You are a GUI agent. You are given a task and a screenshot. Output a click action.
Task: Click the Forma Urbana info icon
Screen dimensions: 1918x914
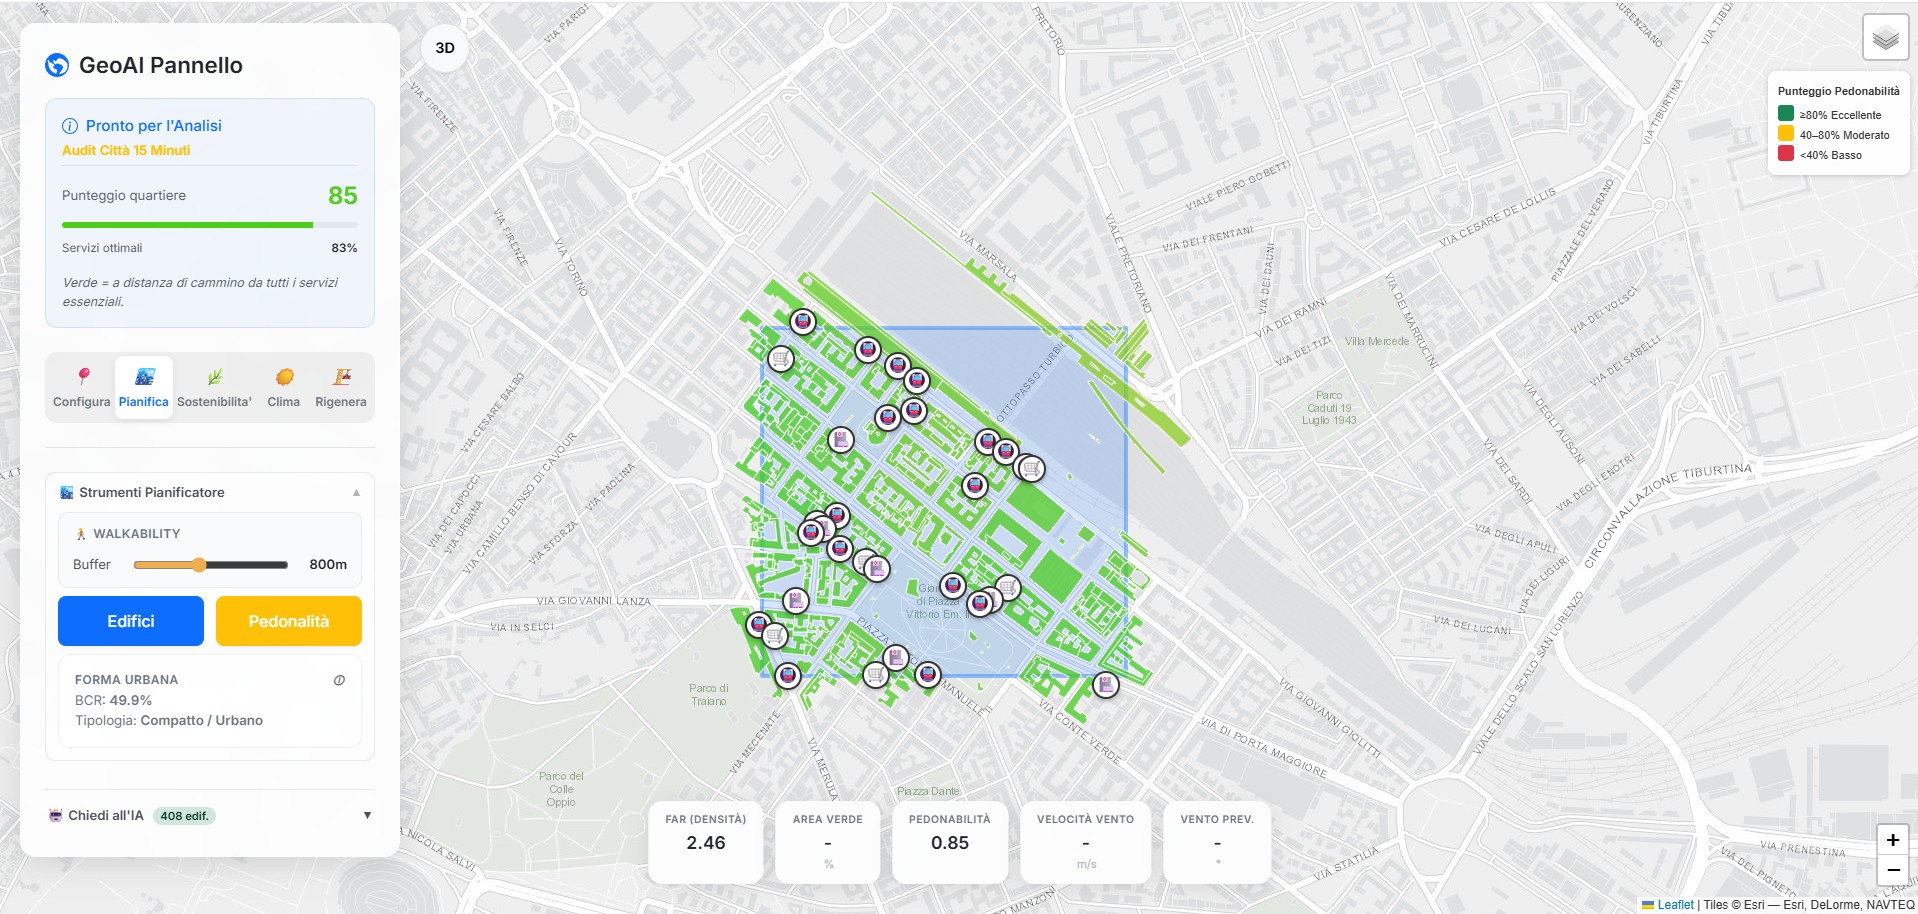point(339,680)
